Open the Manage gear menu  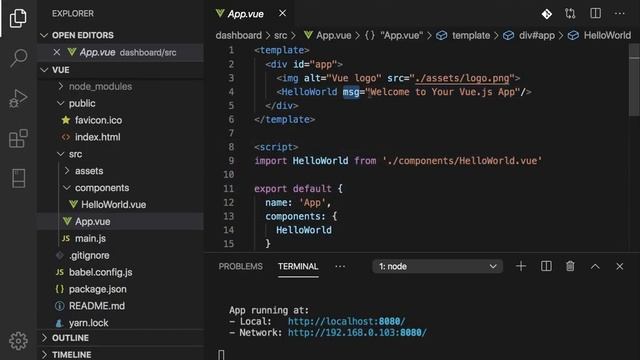(18, 340)
